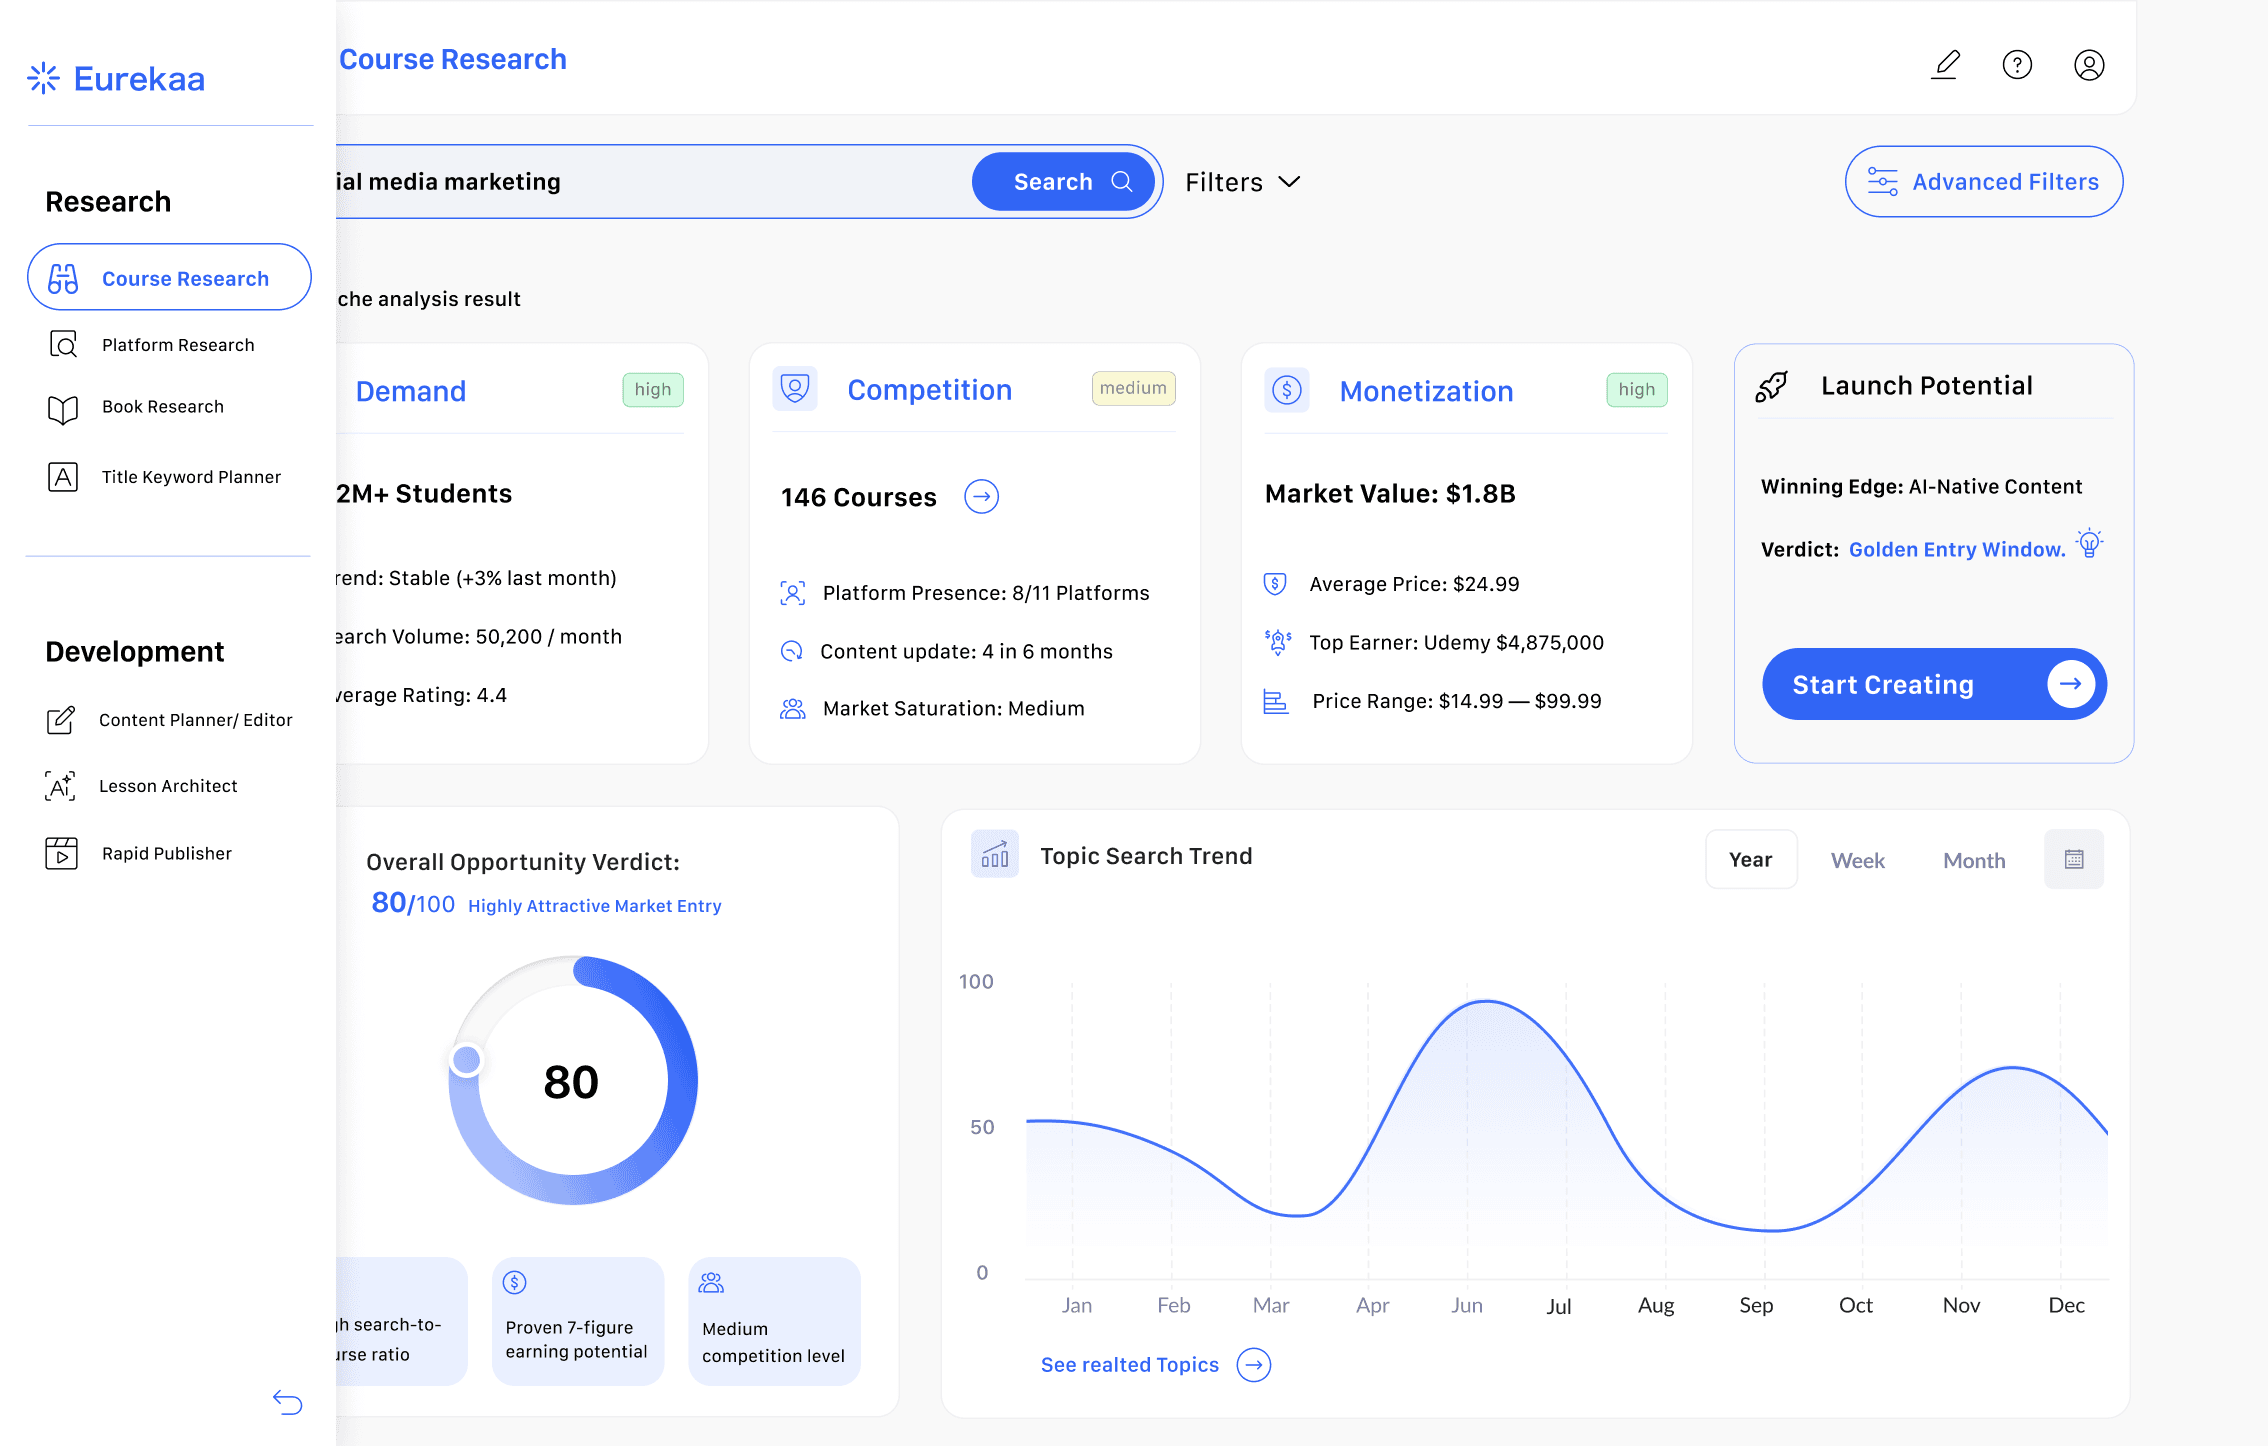Click the blue Search button
The width and height of the screenshot is (2268, 1446).
1063,182
